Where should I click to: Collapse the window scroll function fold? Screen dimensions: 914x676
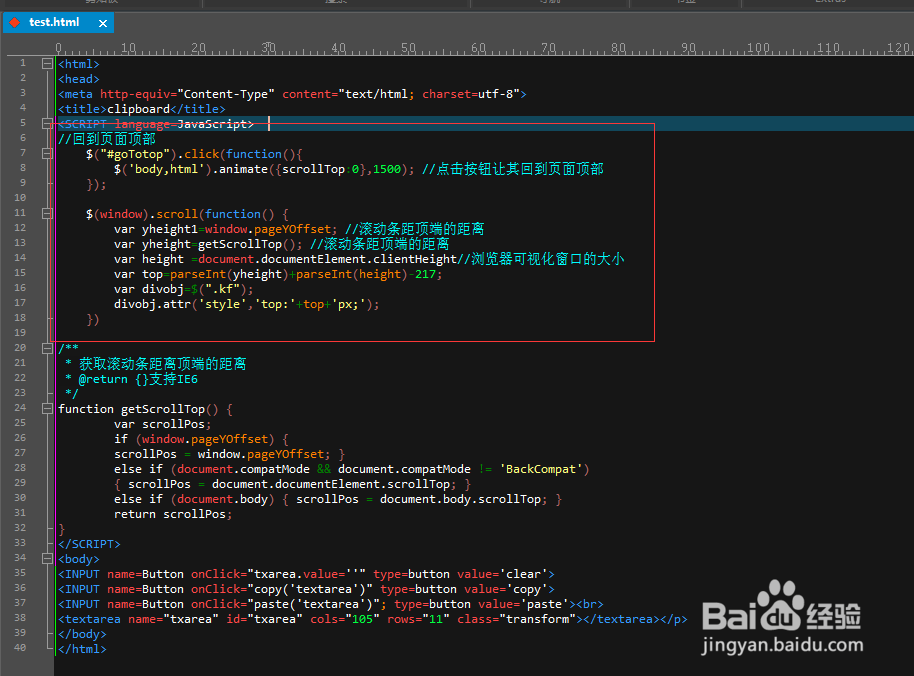(x=47, y=214)
